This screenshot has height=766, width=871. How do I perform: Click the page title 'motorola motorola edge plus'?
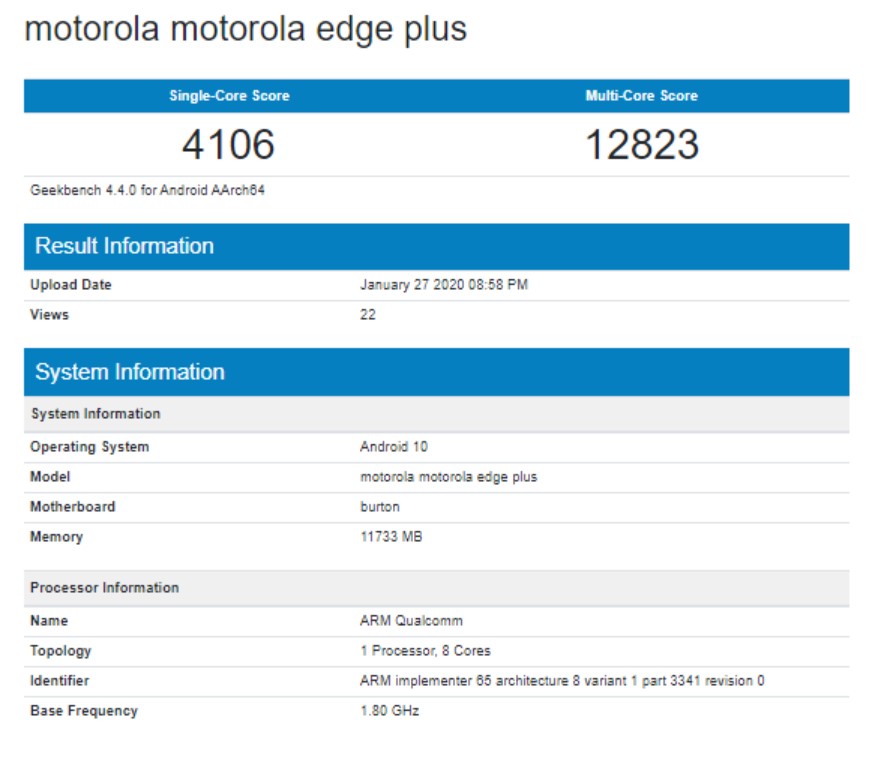[246, 29]
